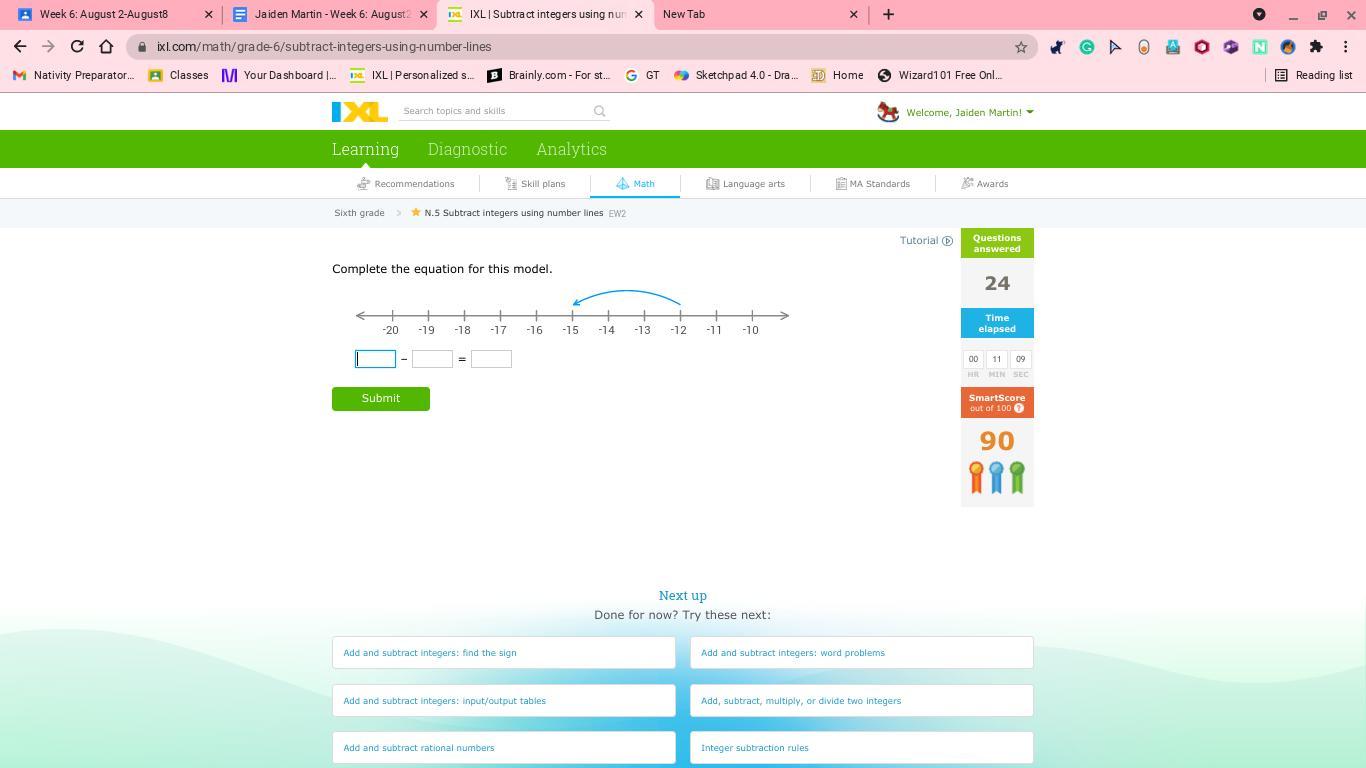Open the Extensions puzzle piece menu
1366x768 pixels.
(1316, 47)
